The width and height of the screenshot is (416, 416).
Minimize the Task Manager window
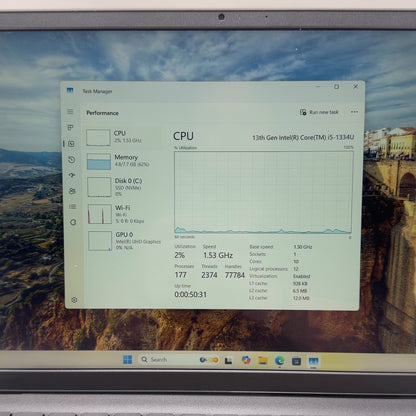coord(318,87)
